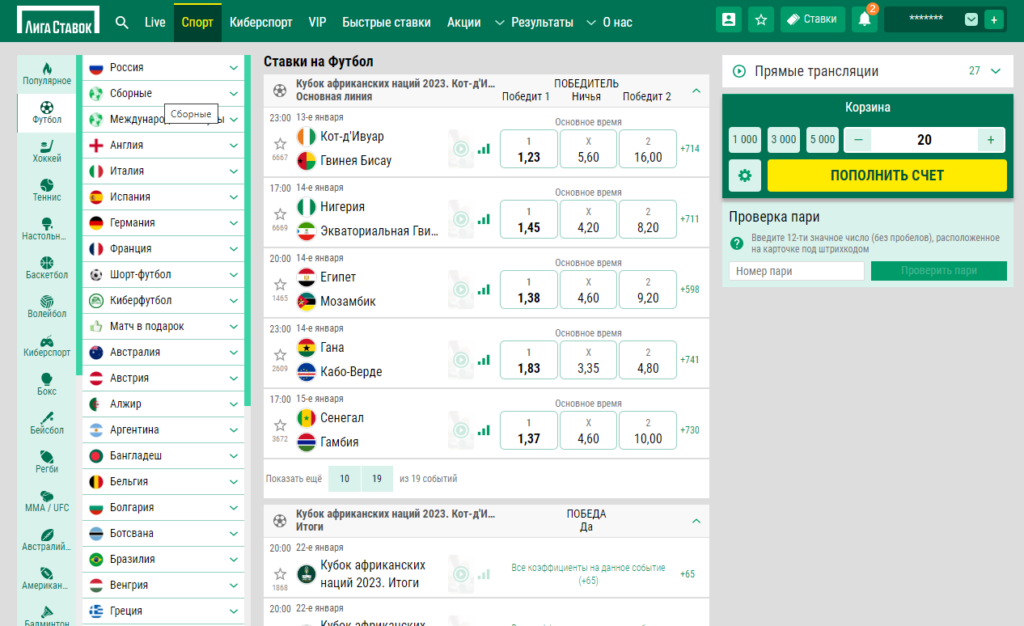Open the notifications bell
This screenshot has height=626, width=1024.
click(864, 20)
